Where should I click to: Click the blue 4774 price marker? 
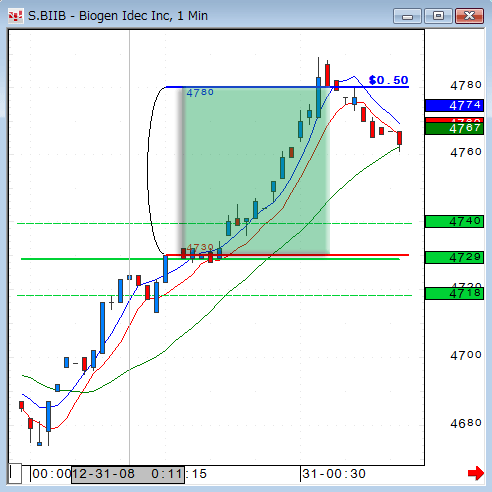(x=454, y=105)
